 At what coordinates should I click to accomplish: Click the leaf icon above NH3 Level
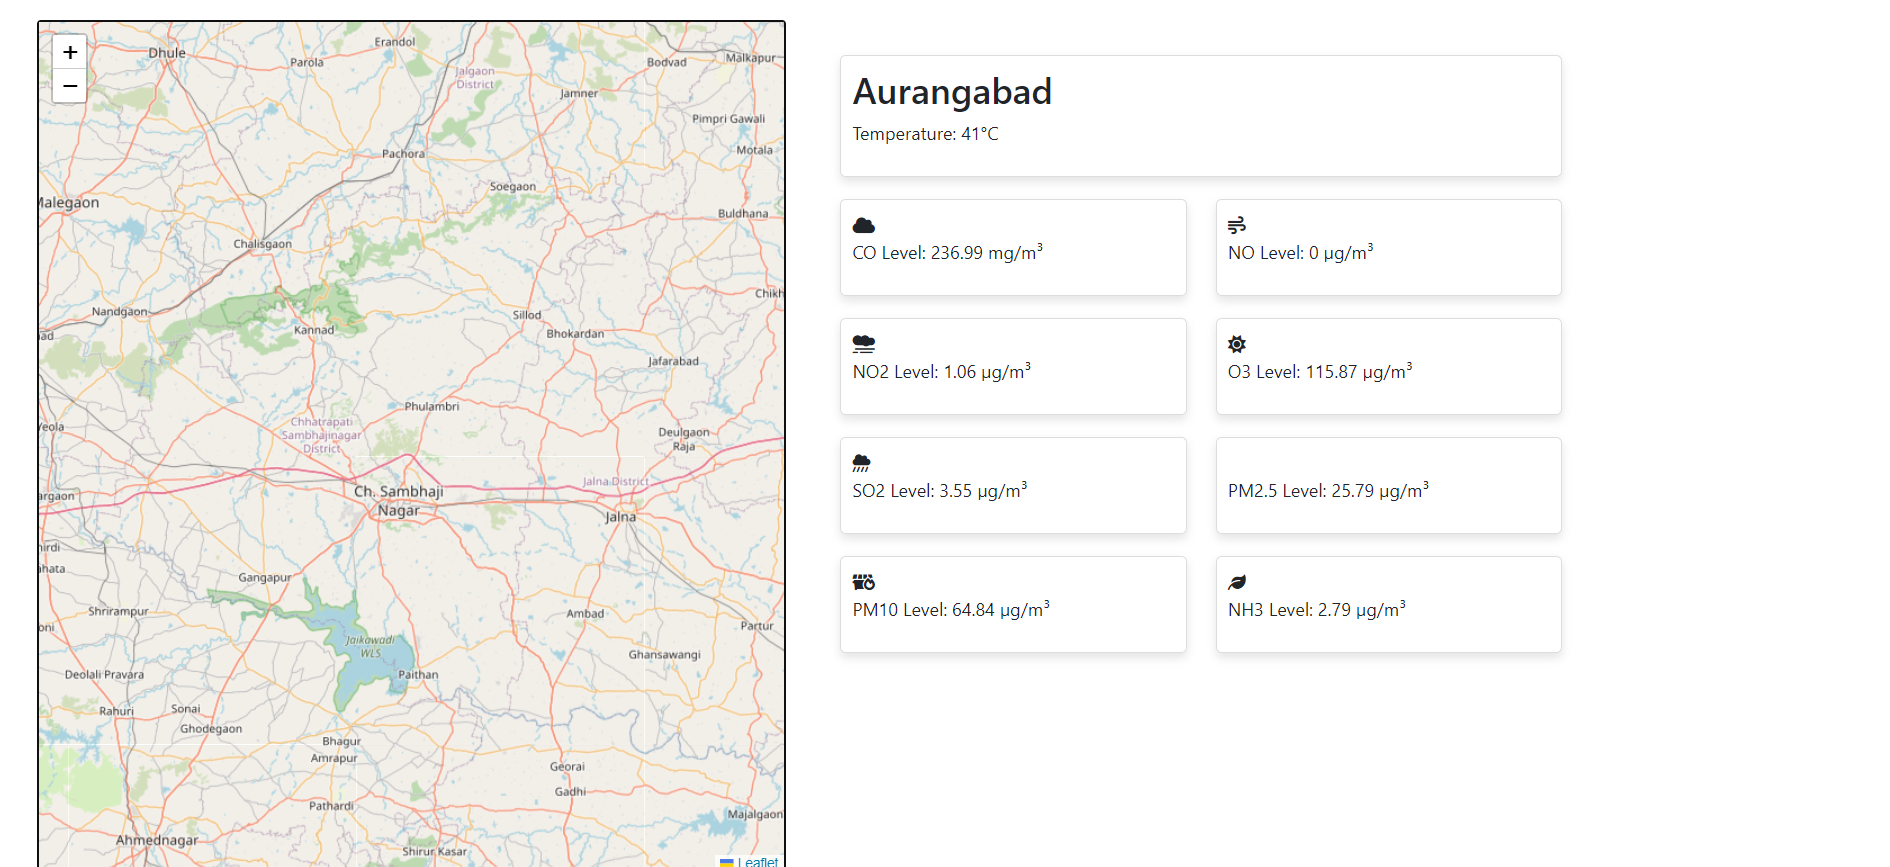[x=1237, y=582]
